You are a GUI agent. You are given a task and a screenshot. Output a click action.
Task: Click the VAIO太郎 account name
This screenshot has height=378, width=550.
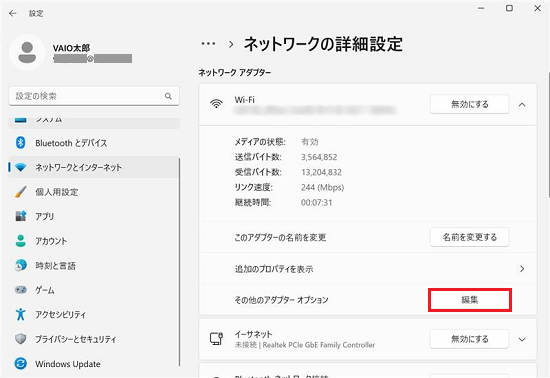coord(71,48)
